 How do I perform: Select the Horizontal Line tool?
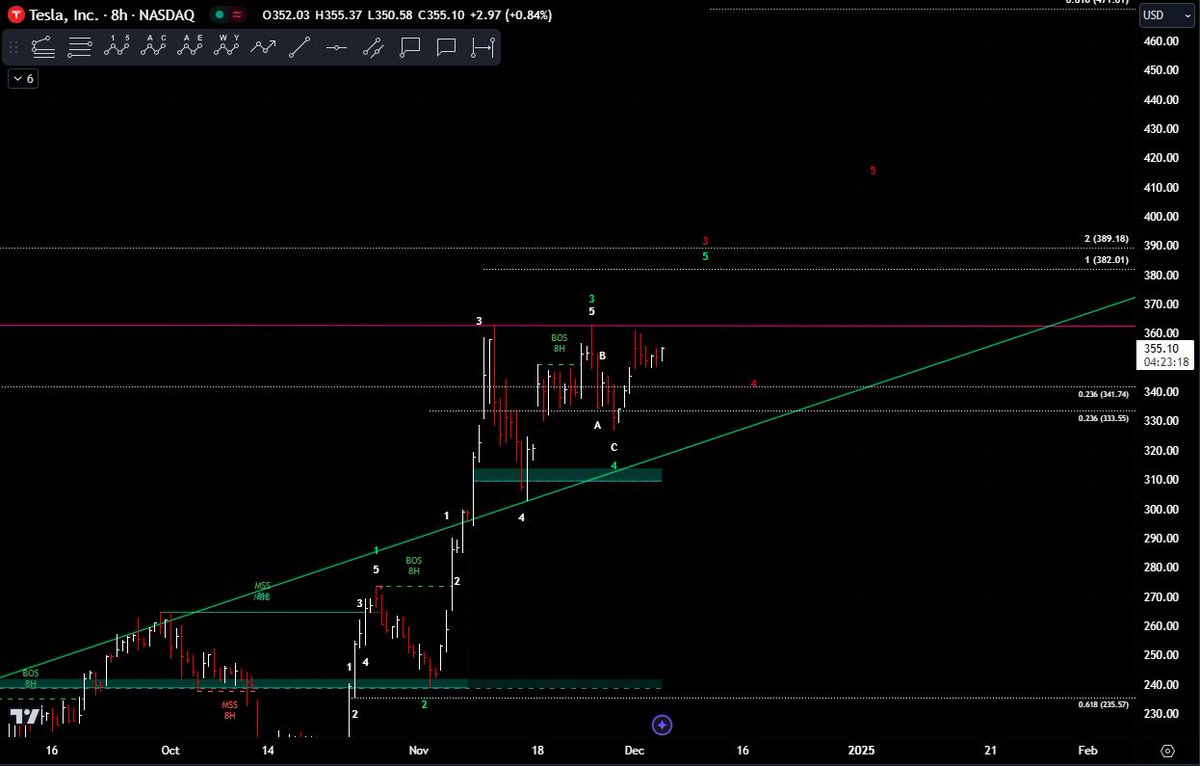(x=337, y=46)
